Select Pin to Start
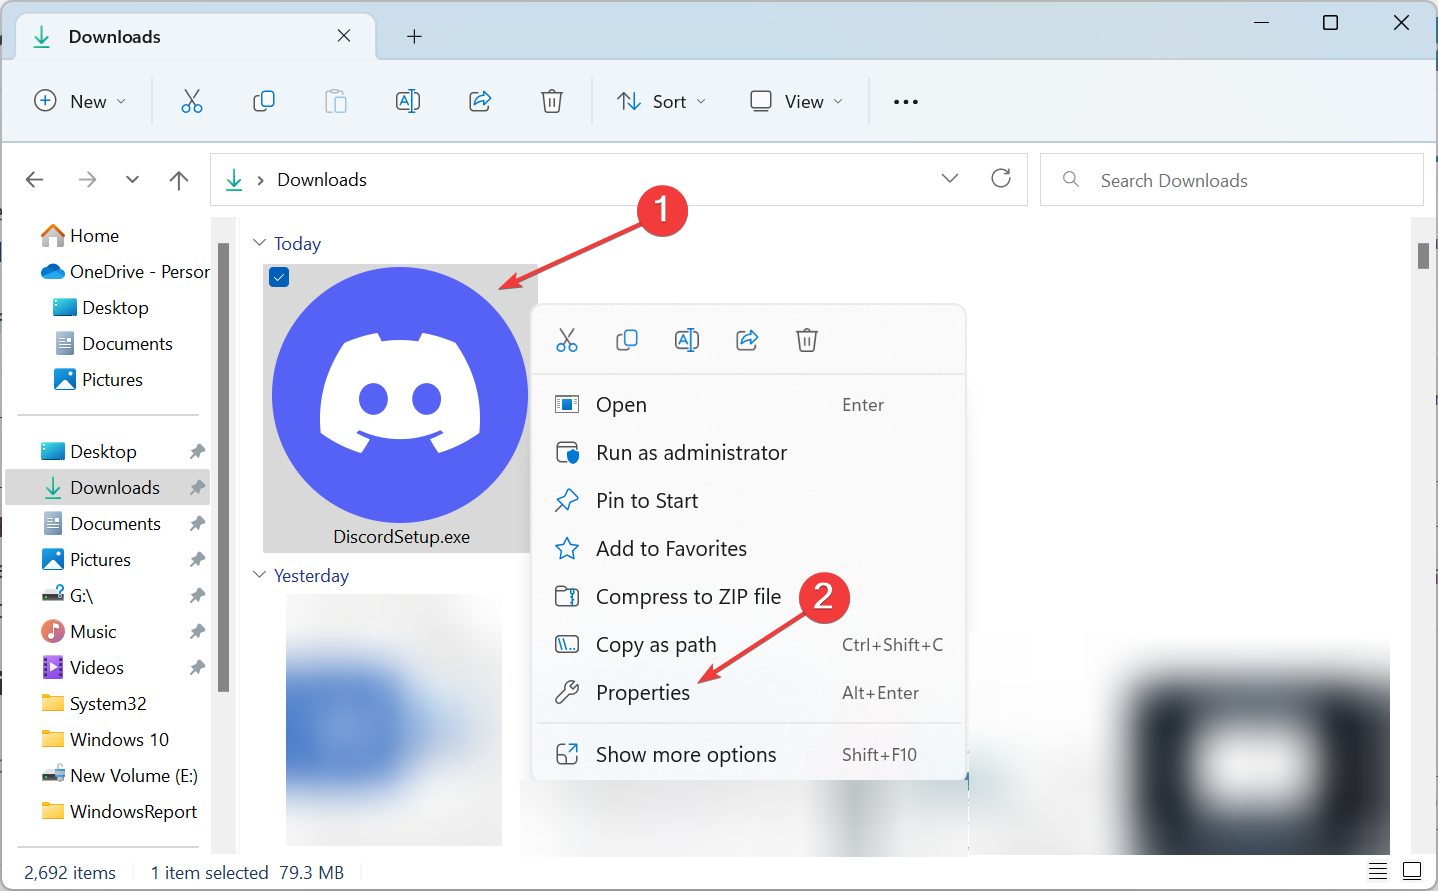Screen dimensions: 1438x891 coord(749,501)
